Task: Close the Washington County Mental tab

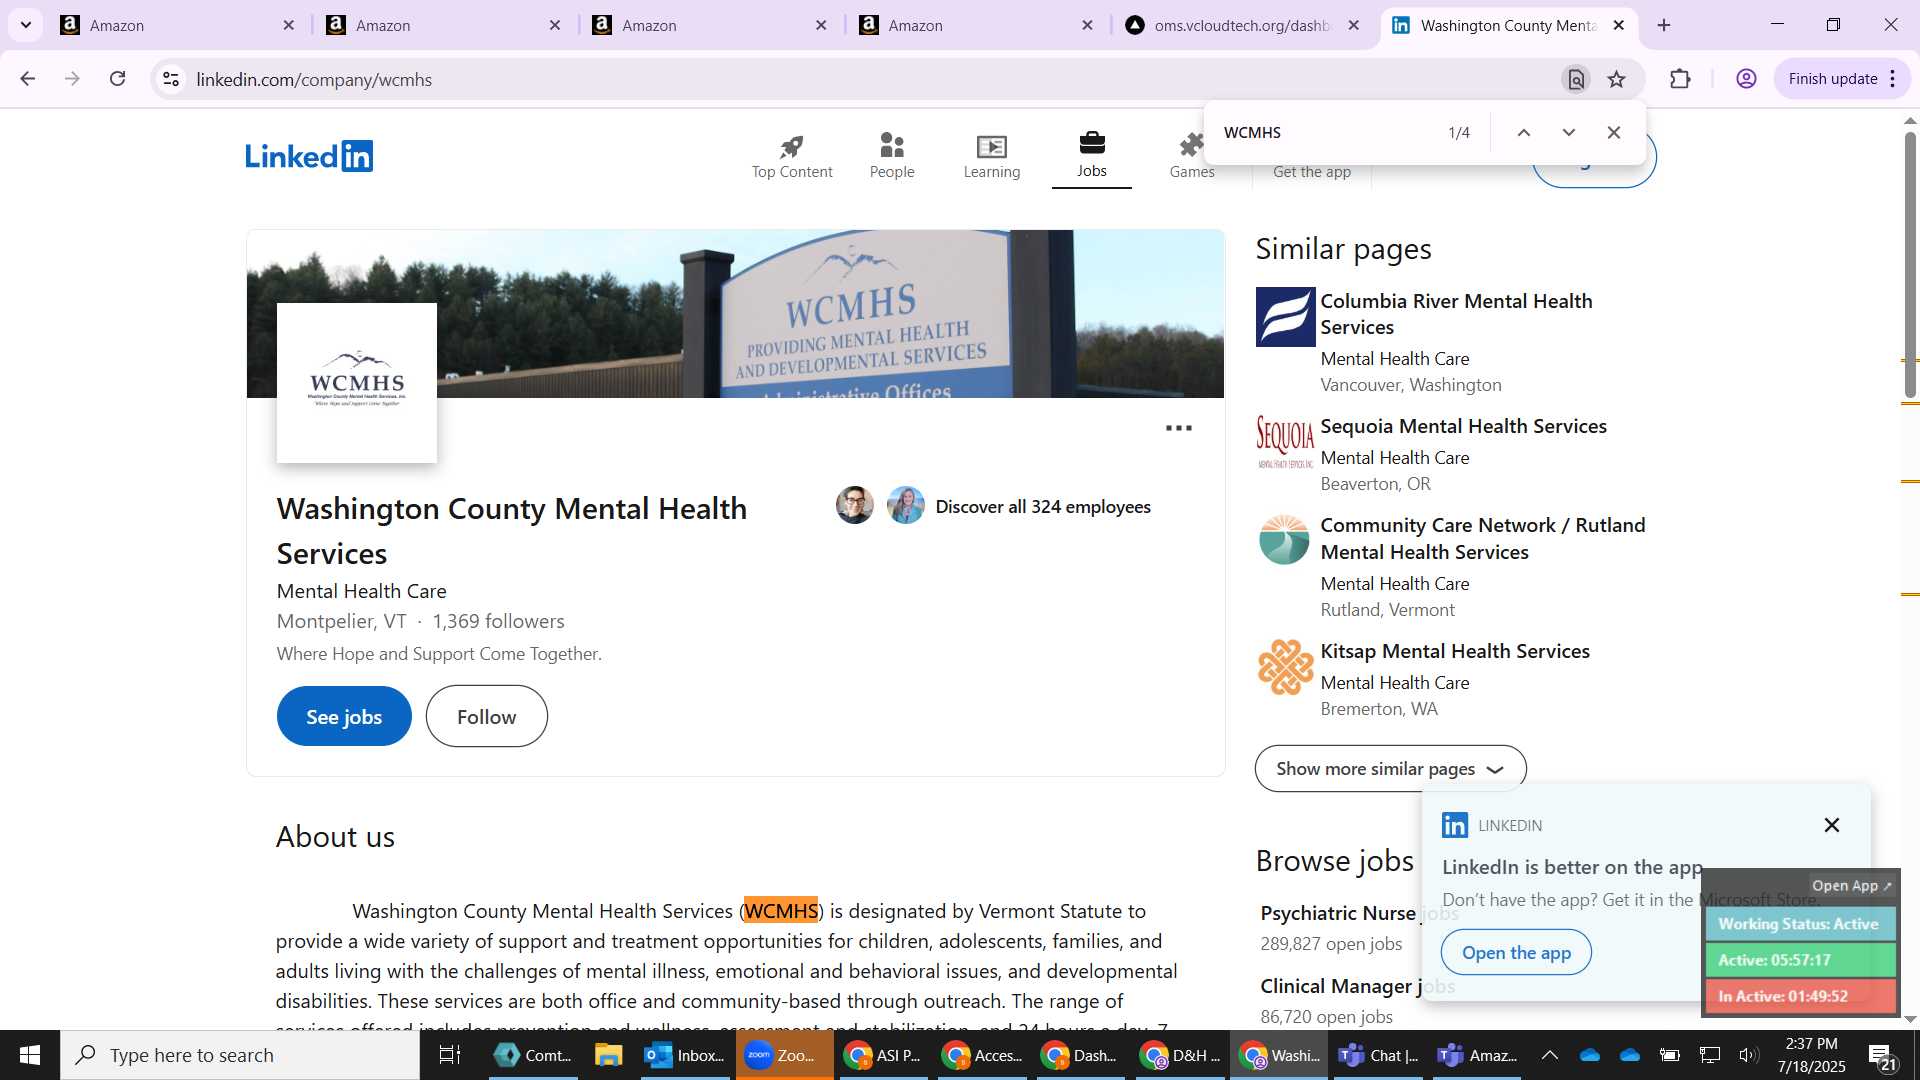Action: 1619,25
